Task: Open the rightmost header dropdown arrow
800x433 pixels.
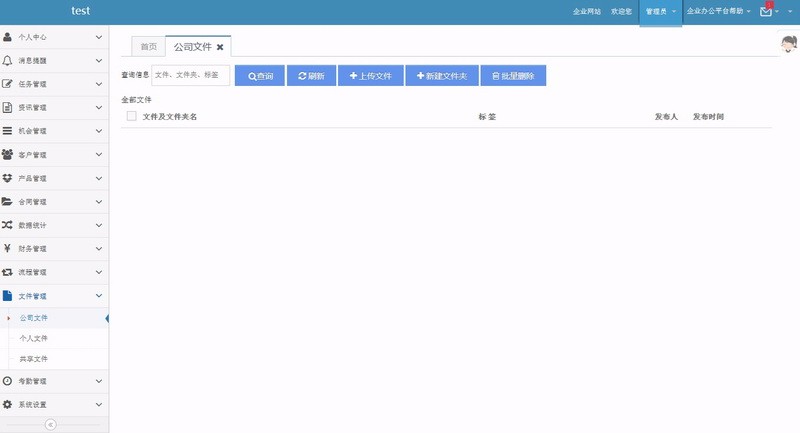Action: [790, 11]
